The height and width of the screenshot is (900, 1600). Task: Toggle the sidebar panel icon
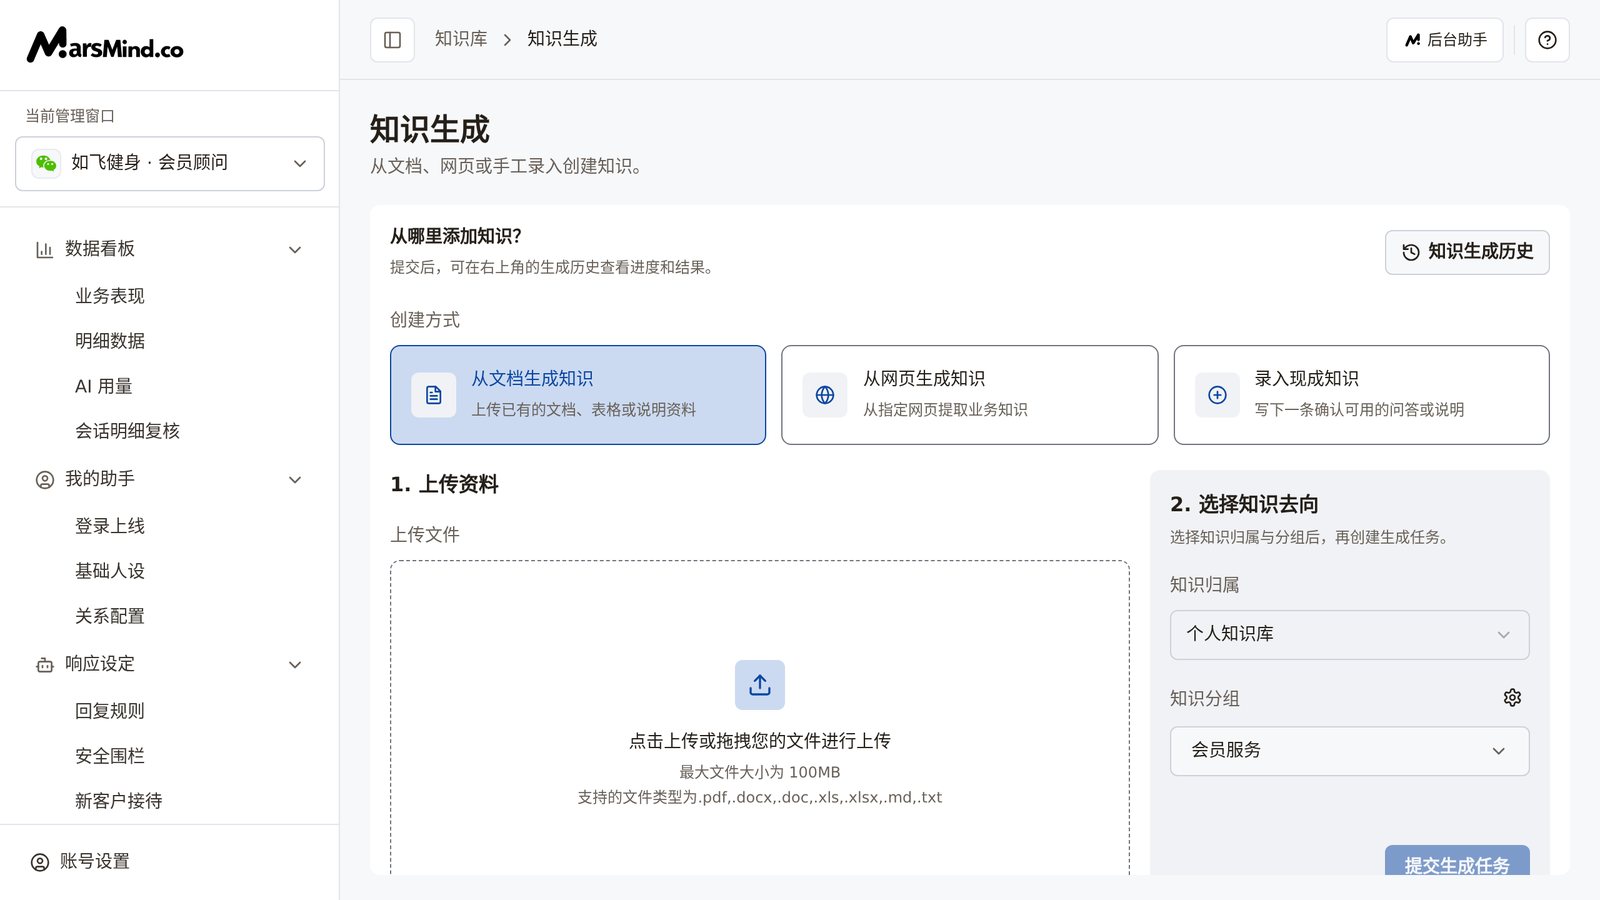click(x=392, y=40)
